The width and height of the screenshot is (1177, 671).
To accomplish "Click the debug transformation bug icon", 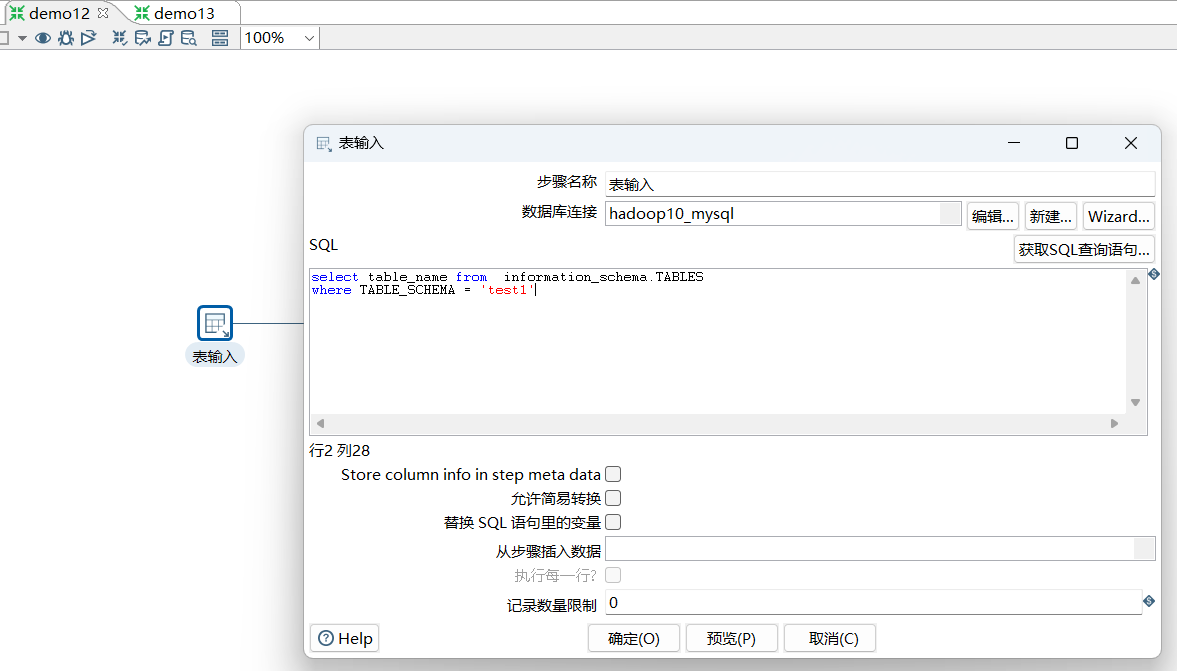I will tap(66, 38).
